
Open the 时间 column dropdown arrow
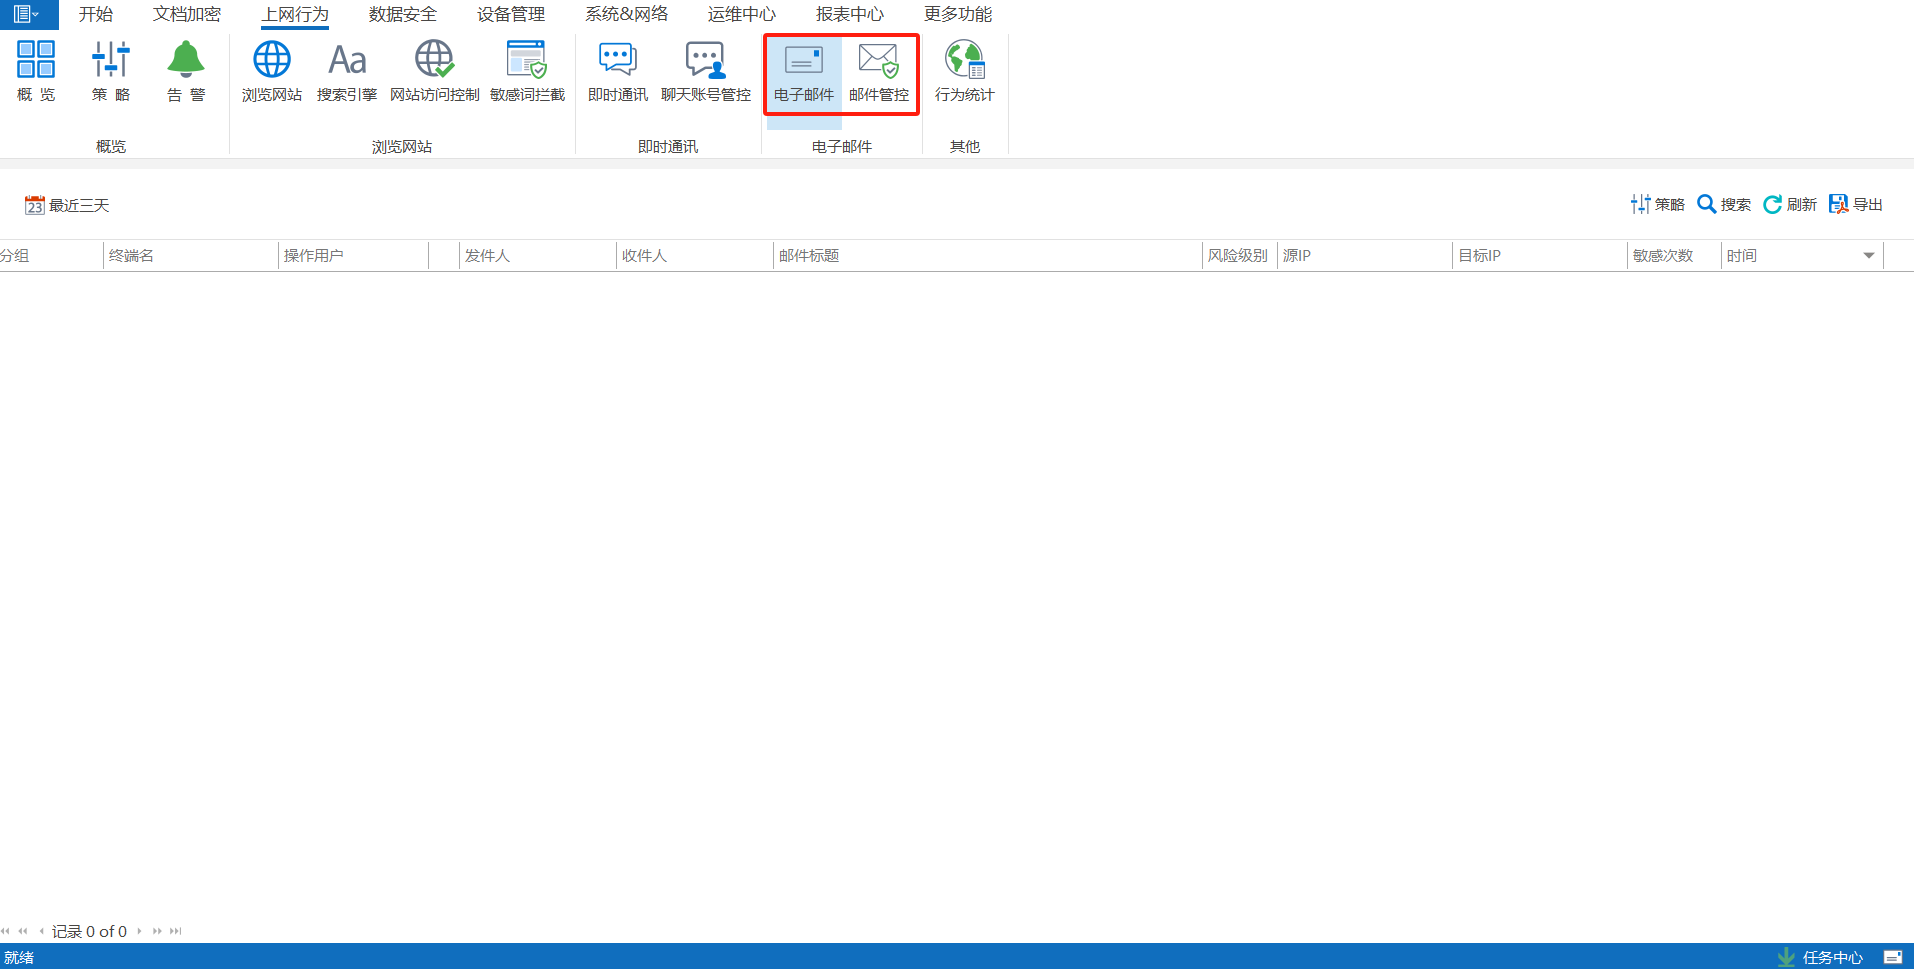pos(1868,256)
